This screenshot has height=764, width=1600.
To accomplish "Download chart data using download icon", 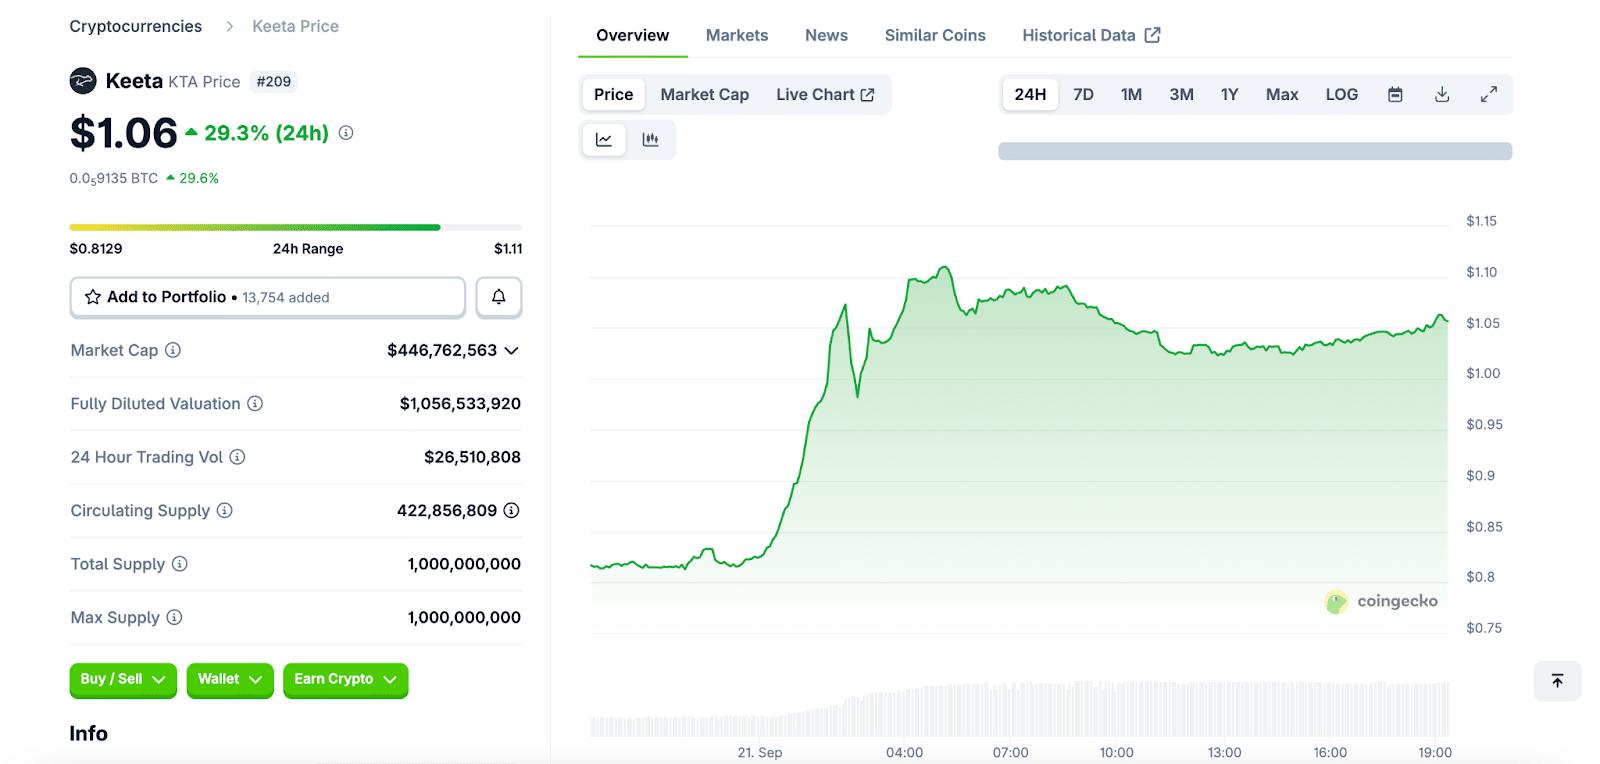I will coord(1442,95).
